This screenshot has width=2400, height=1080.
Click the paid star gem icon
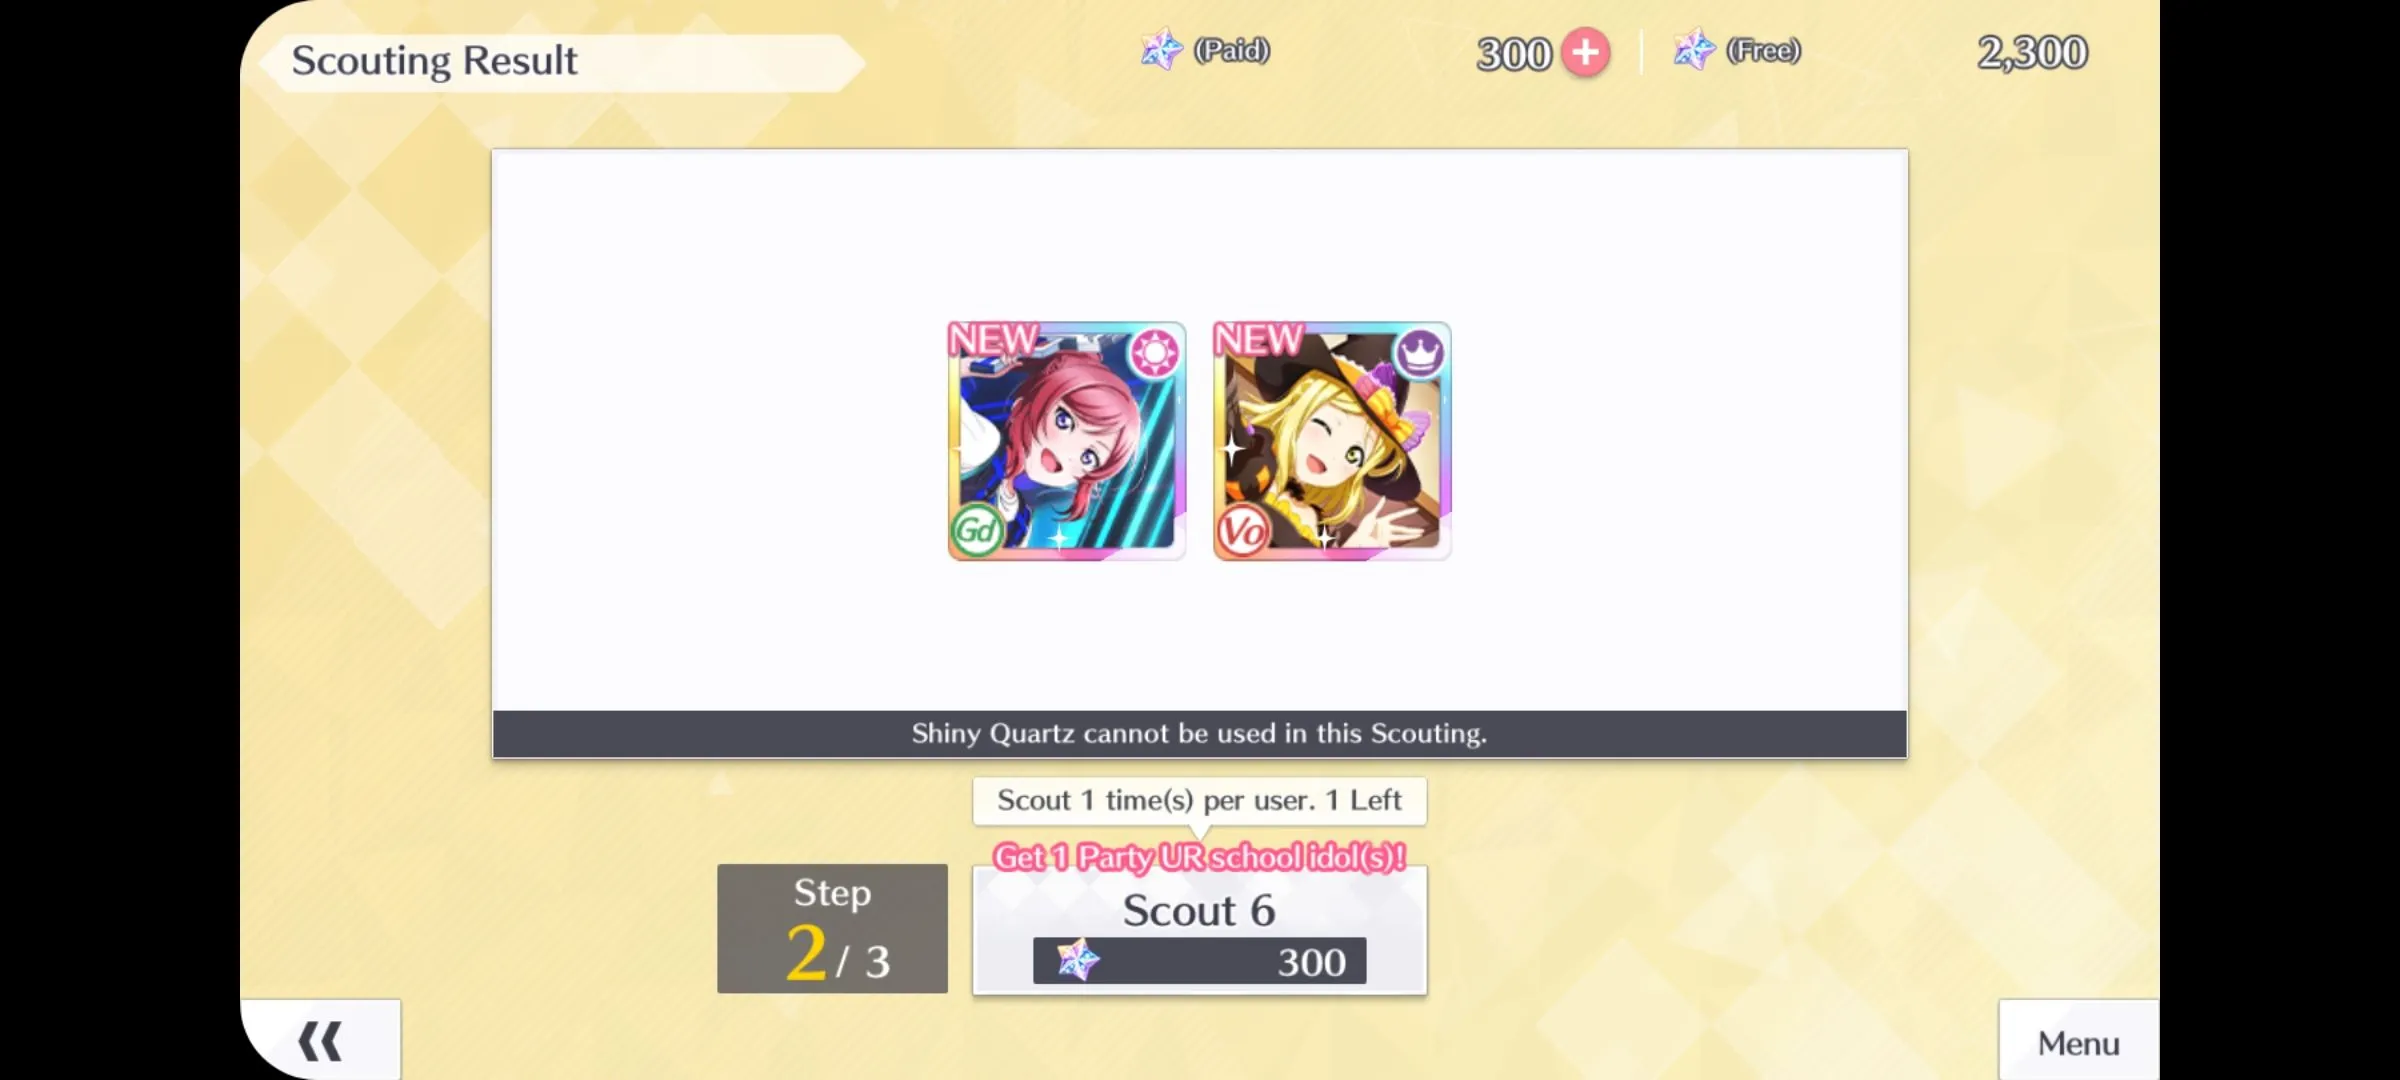(x=1162, y=49)
